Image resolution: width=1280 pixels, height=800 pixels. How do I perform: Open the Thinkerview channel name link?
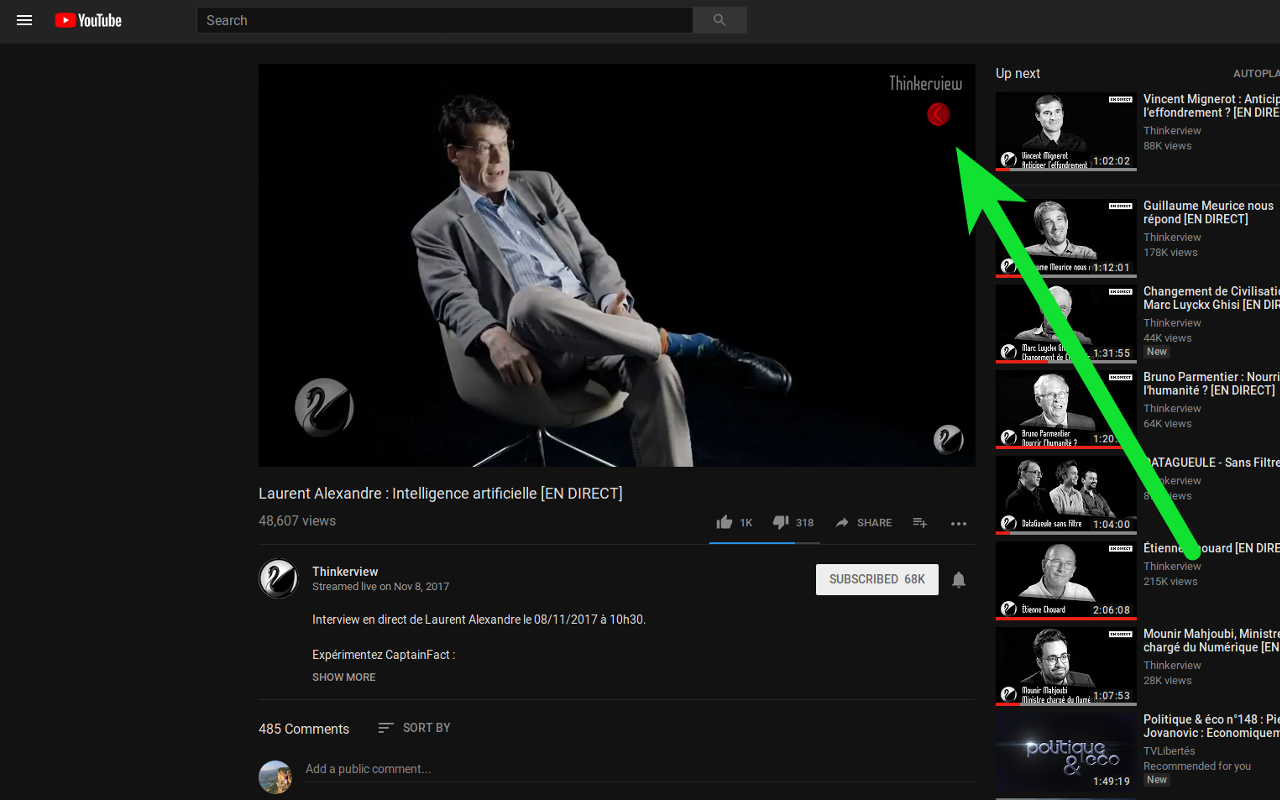[x=345, y=572]
